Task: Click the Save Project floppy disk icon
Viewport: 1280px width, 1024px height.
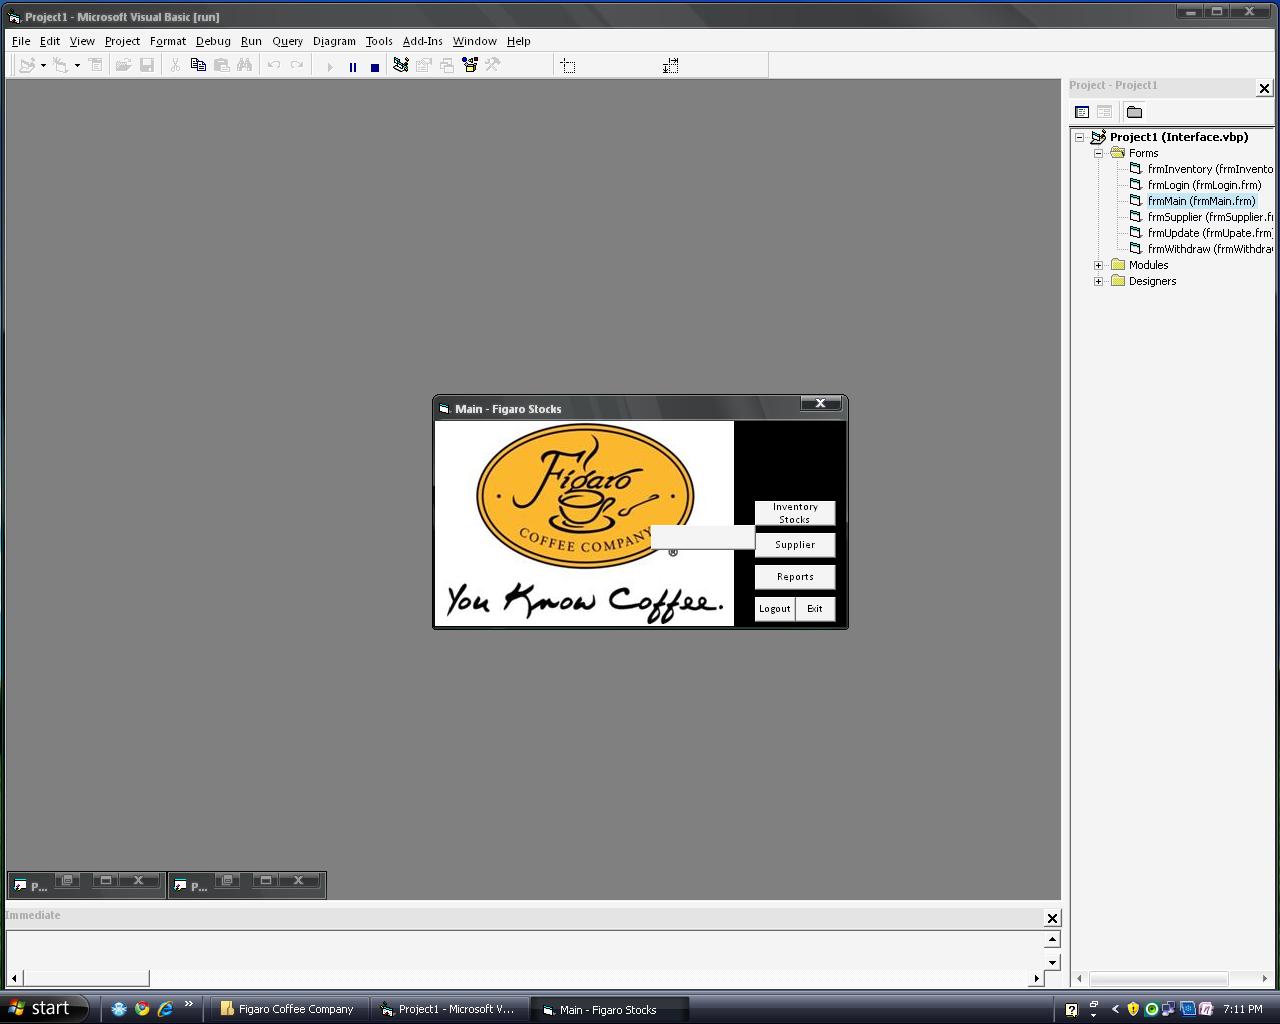Action: pos(147,65)
